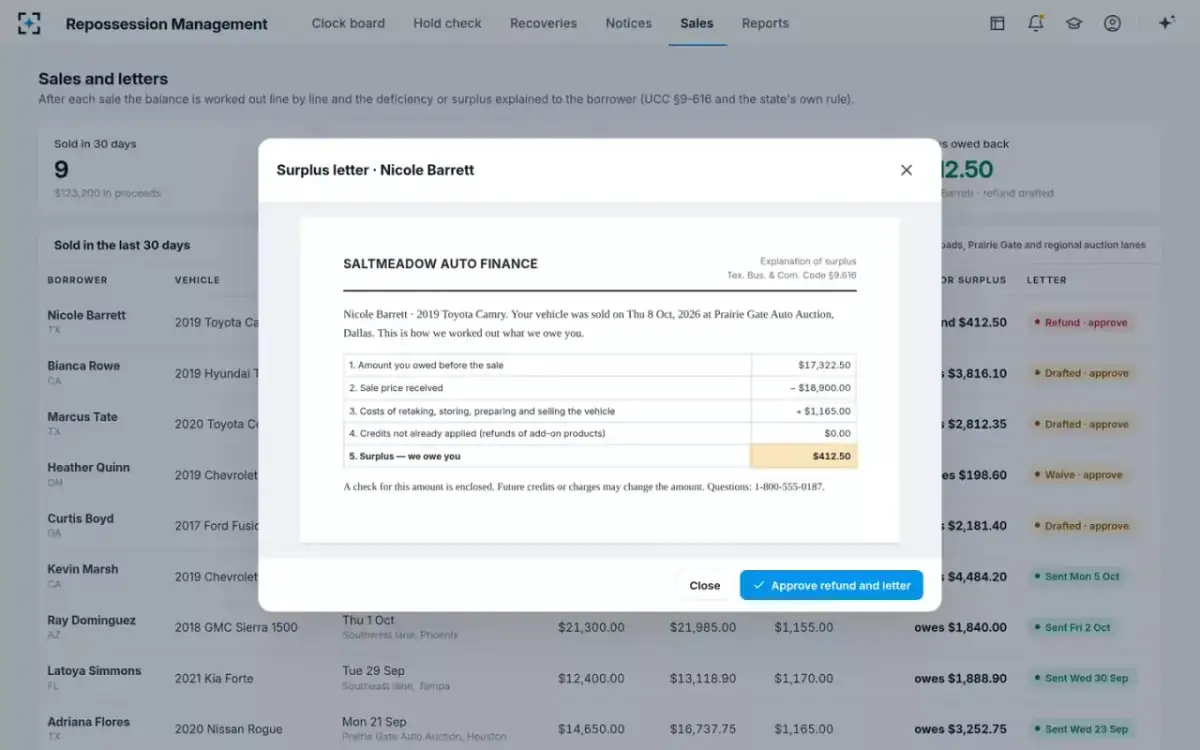Click the Waive · approve status pill
The width and height of the screenshot is (1200, 750).
pos(1078,475)
